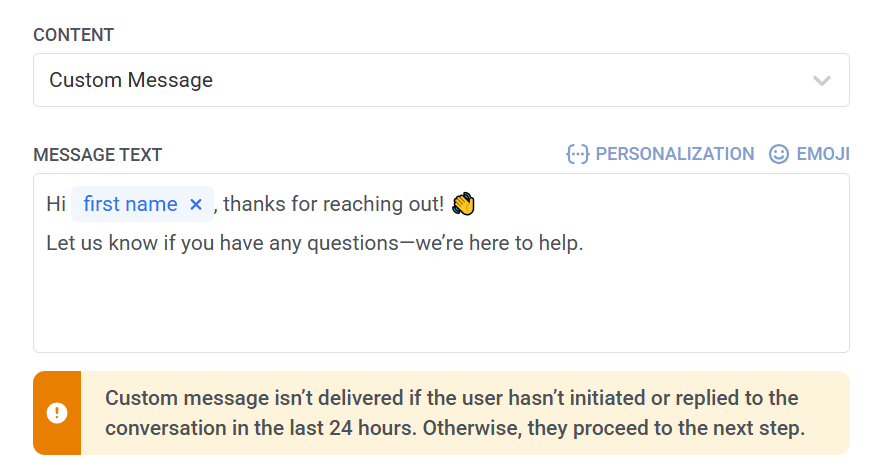The height and width of the screenshot is (476, 880).
Task: Click the smiley face Emoji icon
Action: pos(779,154)
